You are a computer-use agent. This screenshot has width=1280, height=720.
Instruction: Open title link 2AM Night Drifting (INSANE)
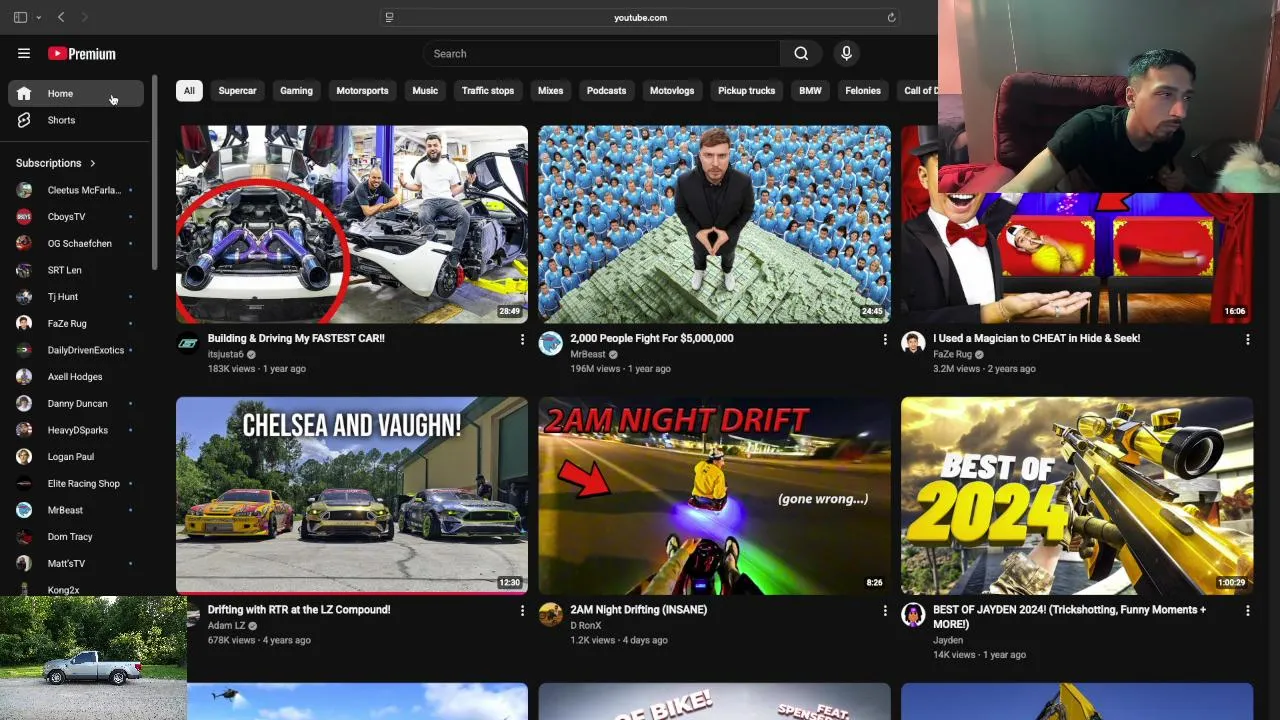coord(638,609)
